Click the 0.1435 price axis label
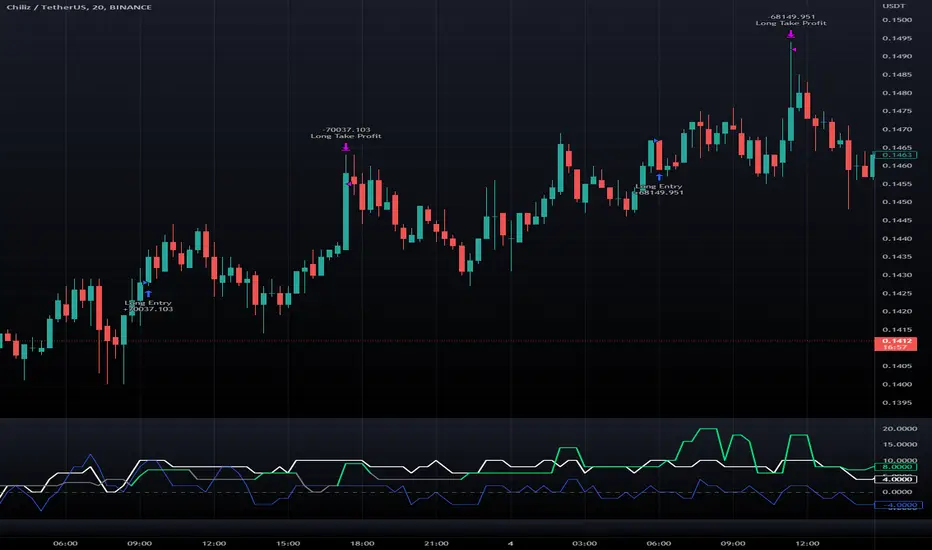This screenshot has width=932, height=550. (x=897, y=256)
